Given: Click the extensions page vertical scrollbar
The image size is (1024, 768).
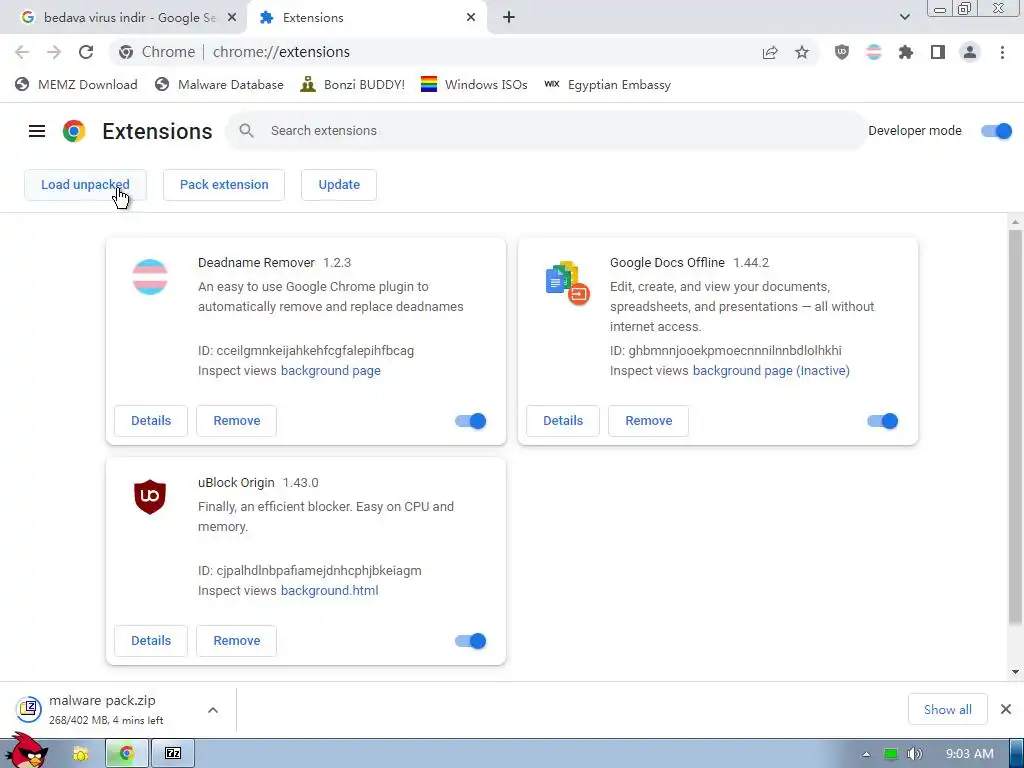Looking at the screenshot, I should pyautogui.click(x=1015, y=427).
